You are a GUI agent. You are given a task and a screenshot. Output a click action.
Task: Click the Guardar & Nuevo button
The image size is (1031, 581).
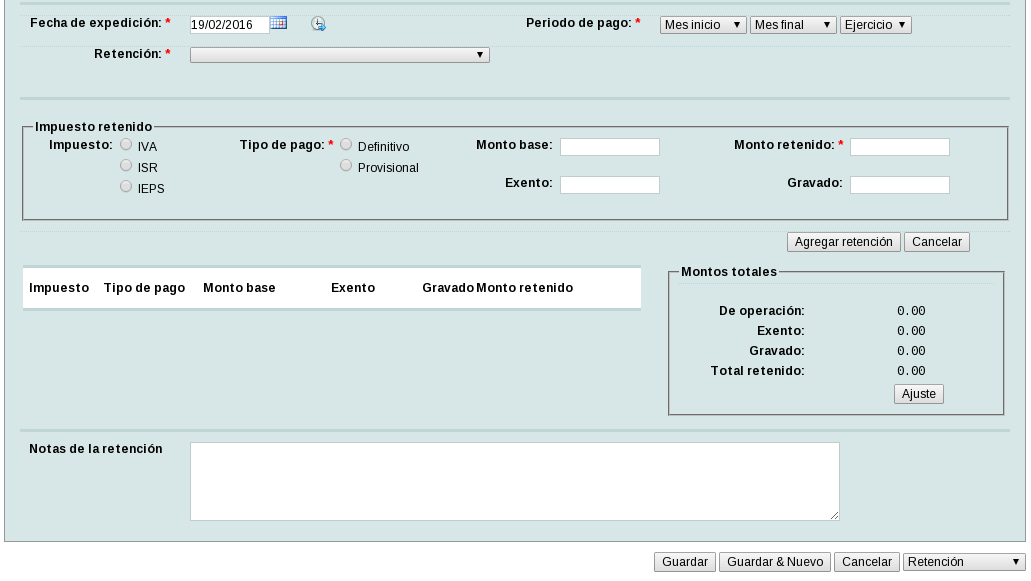(x=774, y=562)
